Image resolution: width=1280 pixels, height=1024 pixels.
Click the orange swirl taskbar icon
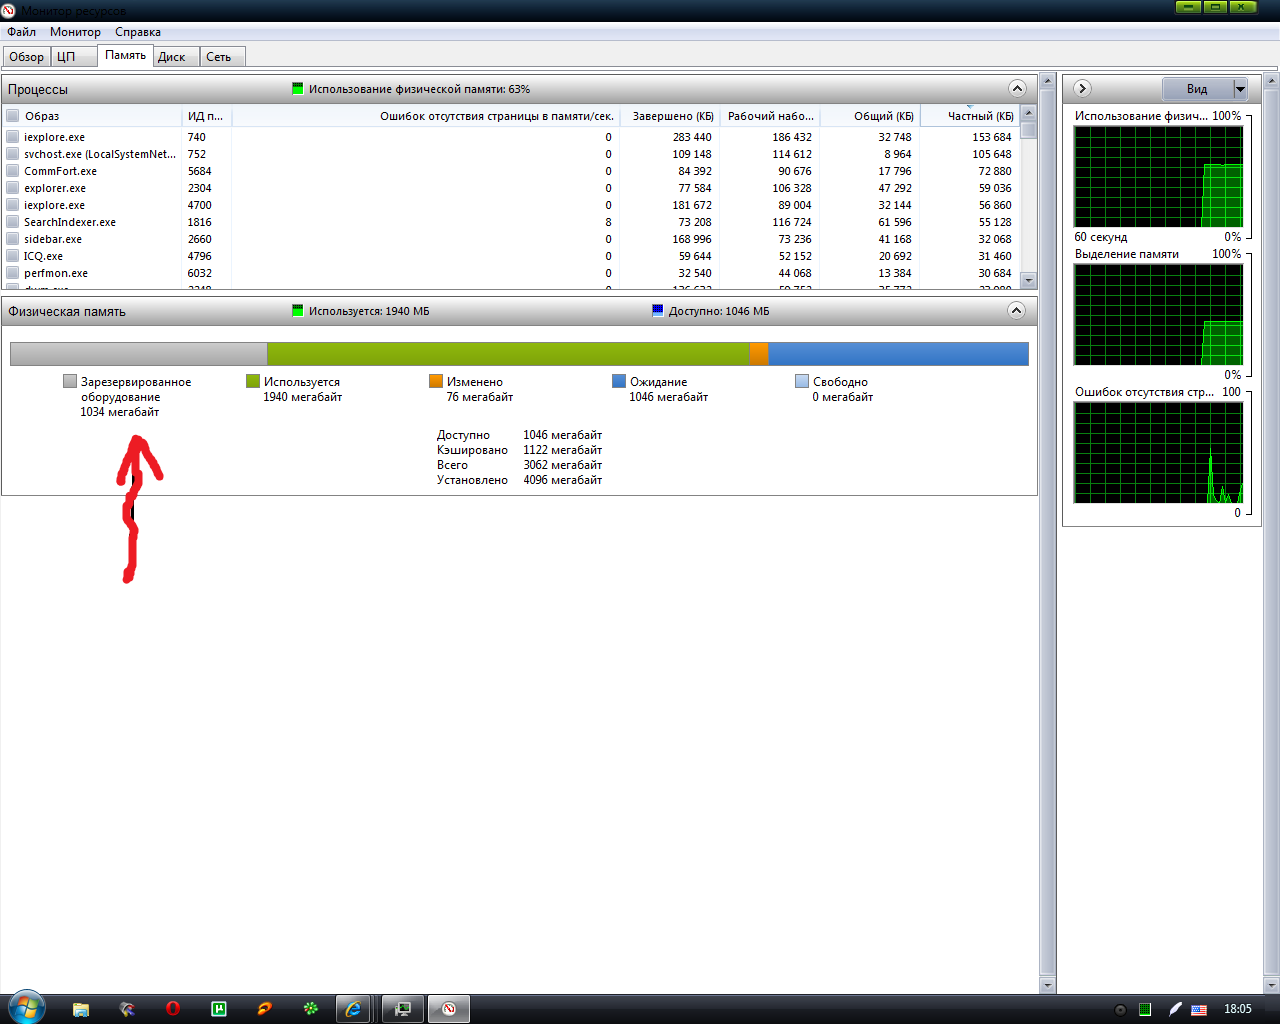[x=265, y=1009]
